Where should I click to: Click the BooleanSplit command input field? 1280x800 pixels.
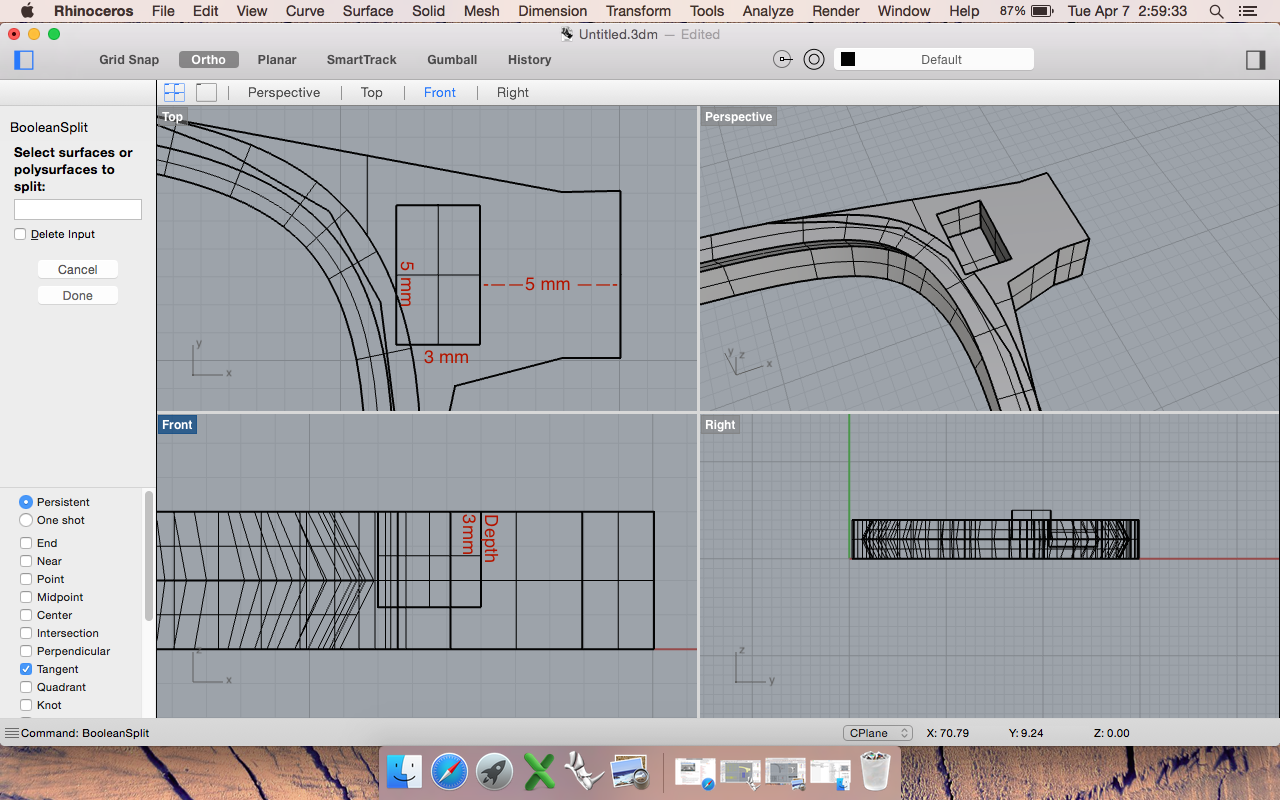coord(78,209)
